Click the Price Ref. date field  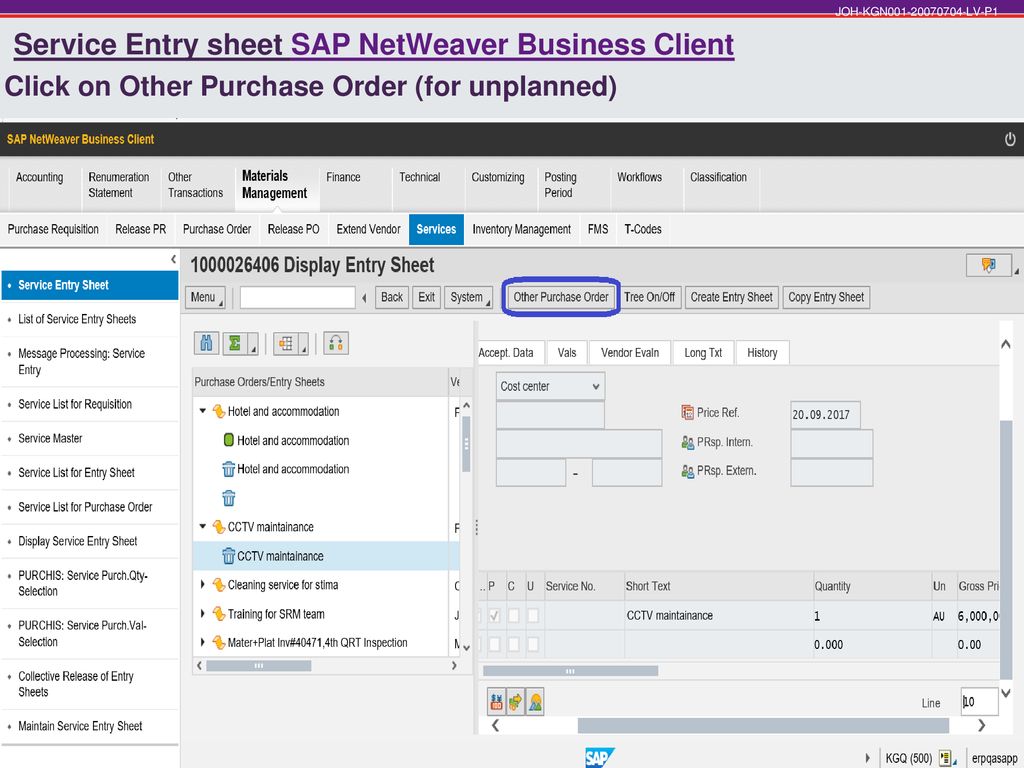point(825,414)
